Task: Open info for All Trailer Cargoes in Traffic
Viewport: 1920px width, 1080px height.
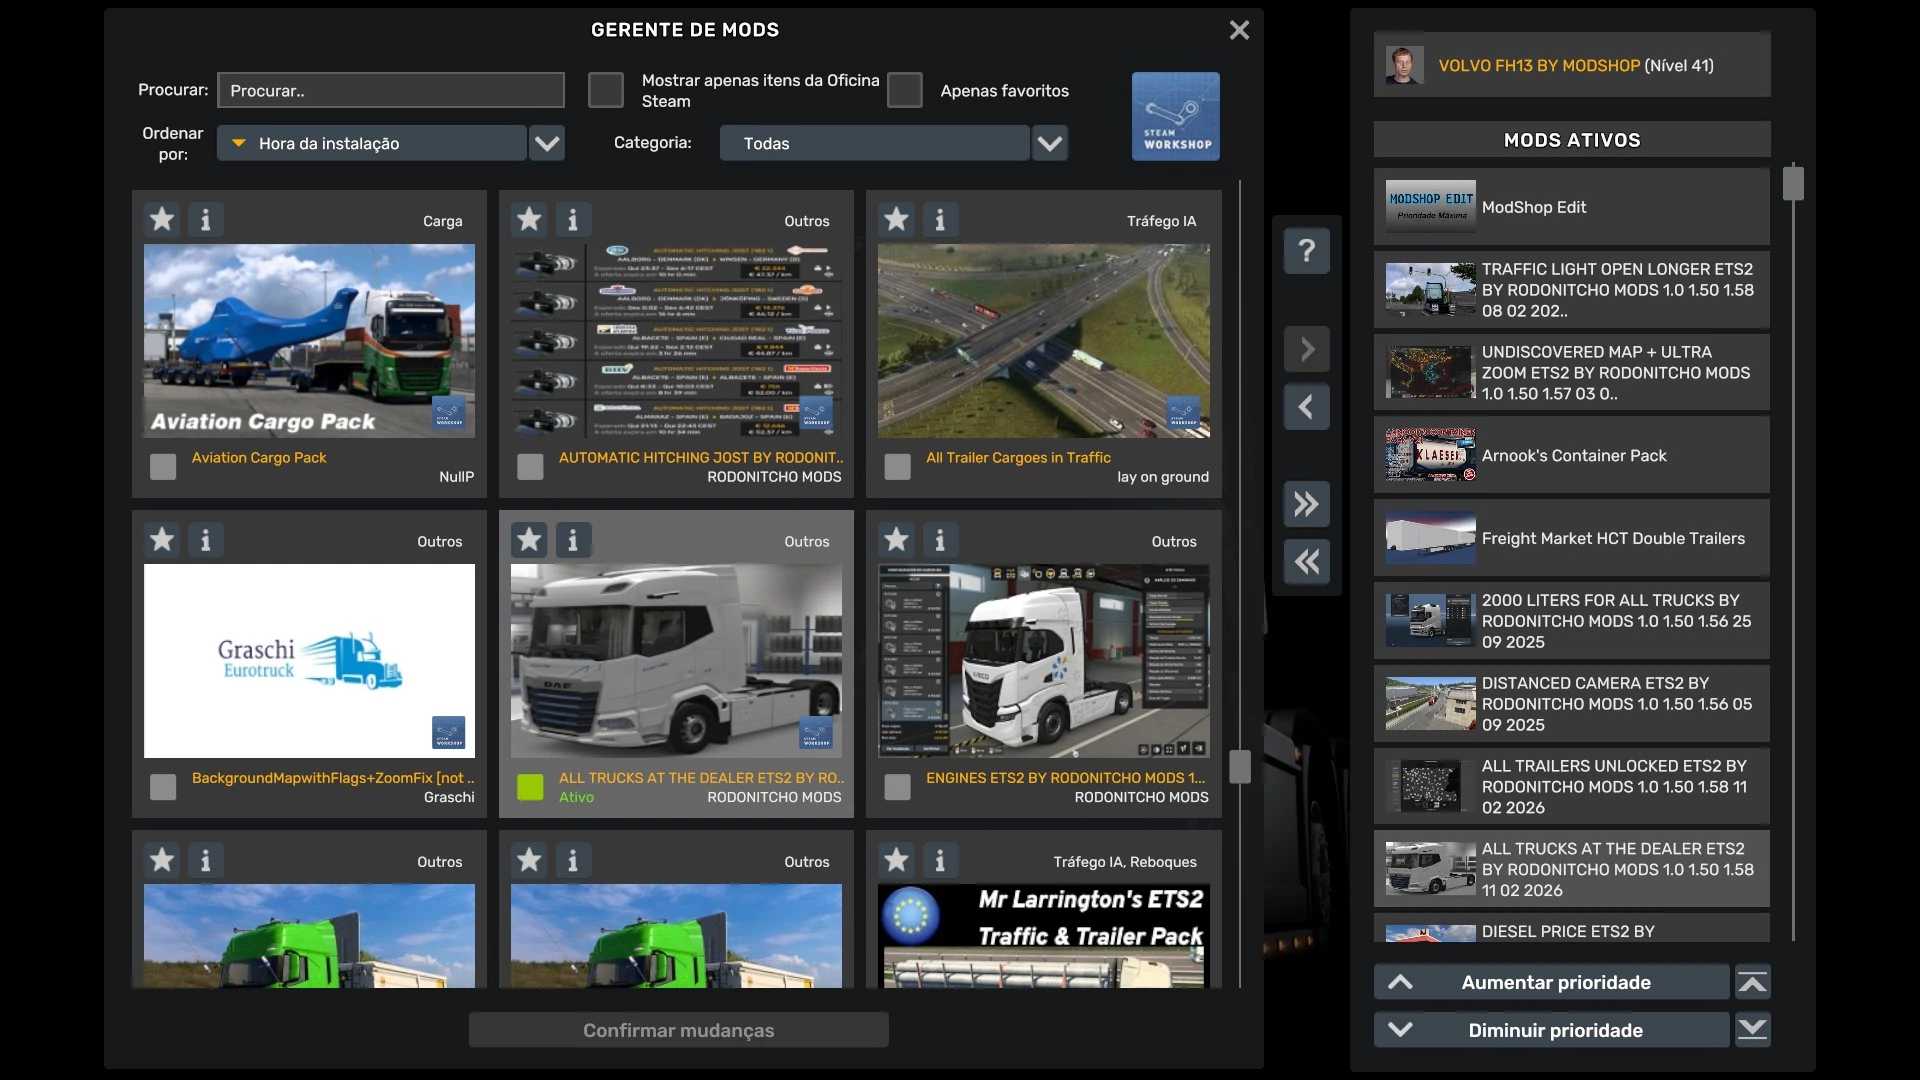Action: (x=940, y=219)
